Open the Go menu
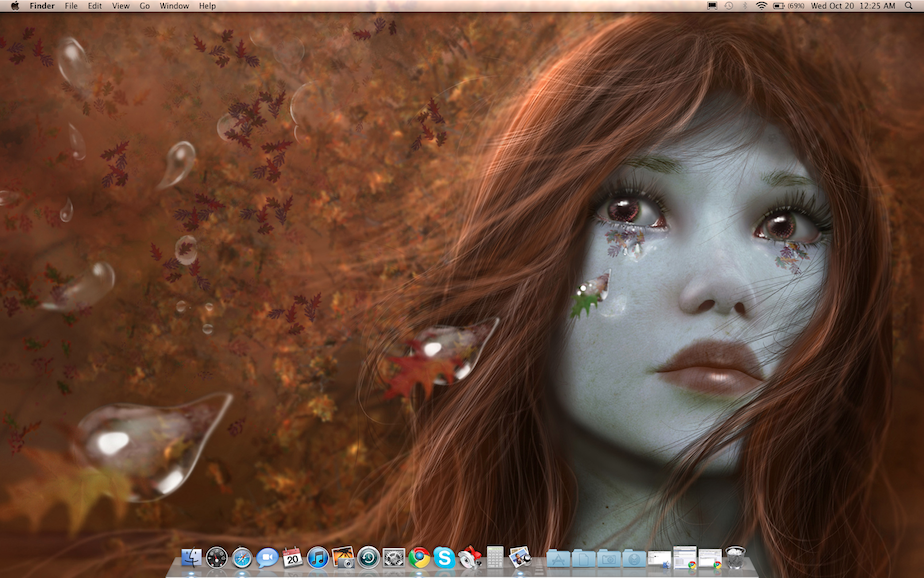Viewport: 924px width, 578px height. coord(145,6)
